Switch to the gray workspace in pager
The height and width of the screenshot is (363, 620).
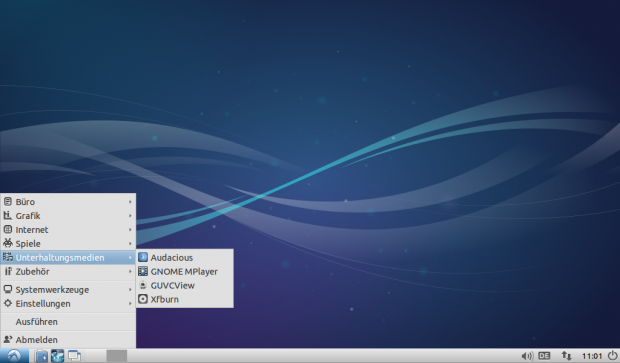pyautogui.click(x=117, y=356)
